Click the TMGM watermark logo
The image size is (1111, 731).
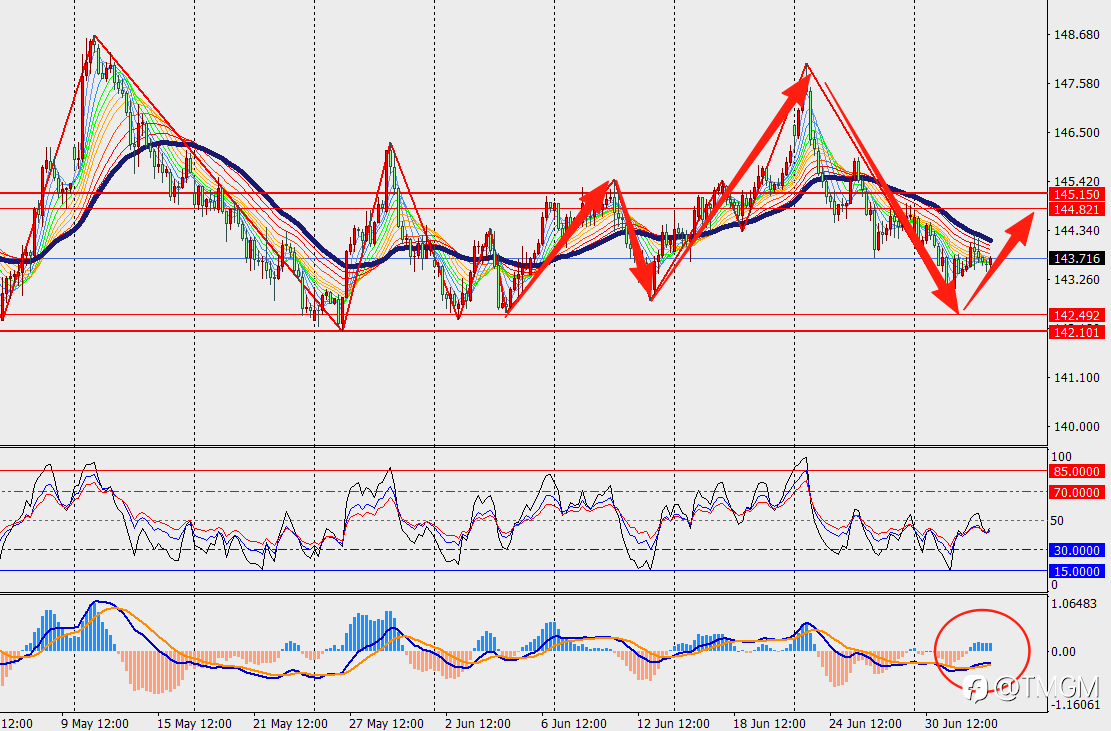[x=1032, y=687]
